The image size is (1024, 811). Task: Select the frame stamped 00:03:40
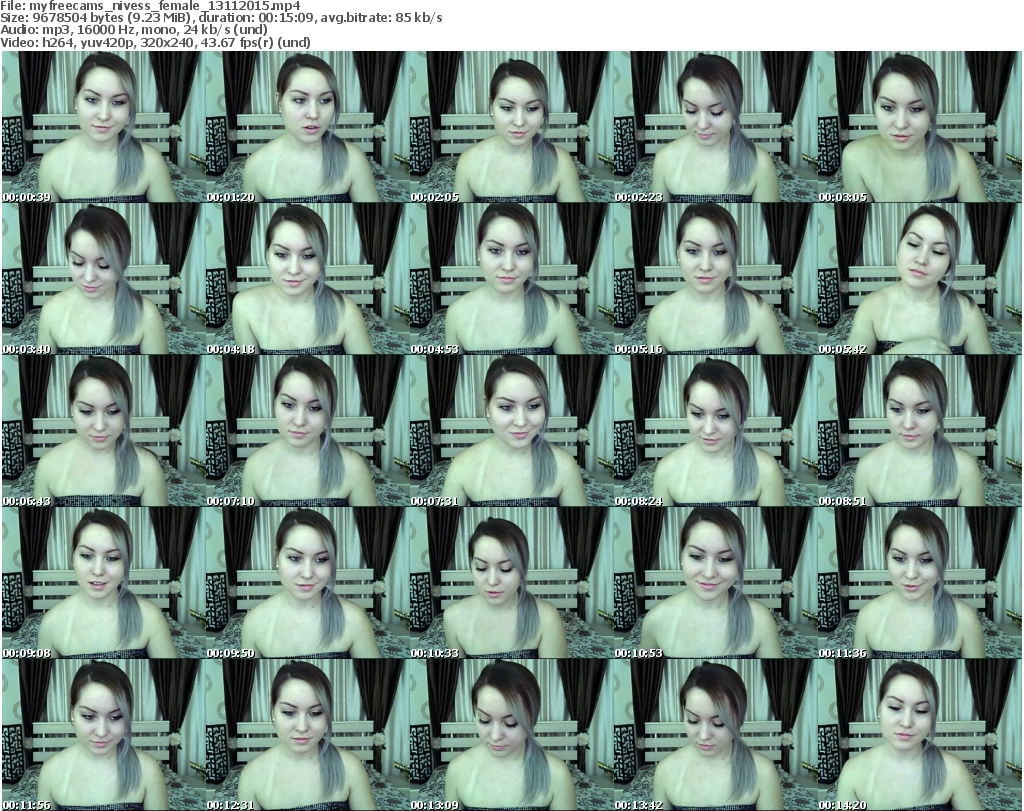pyautogui.click(x=103, y=279)
